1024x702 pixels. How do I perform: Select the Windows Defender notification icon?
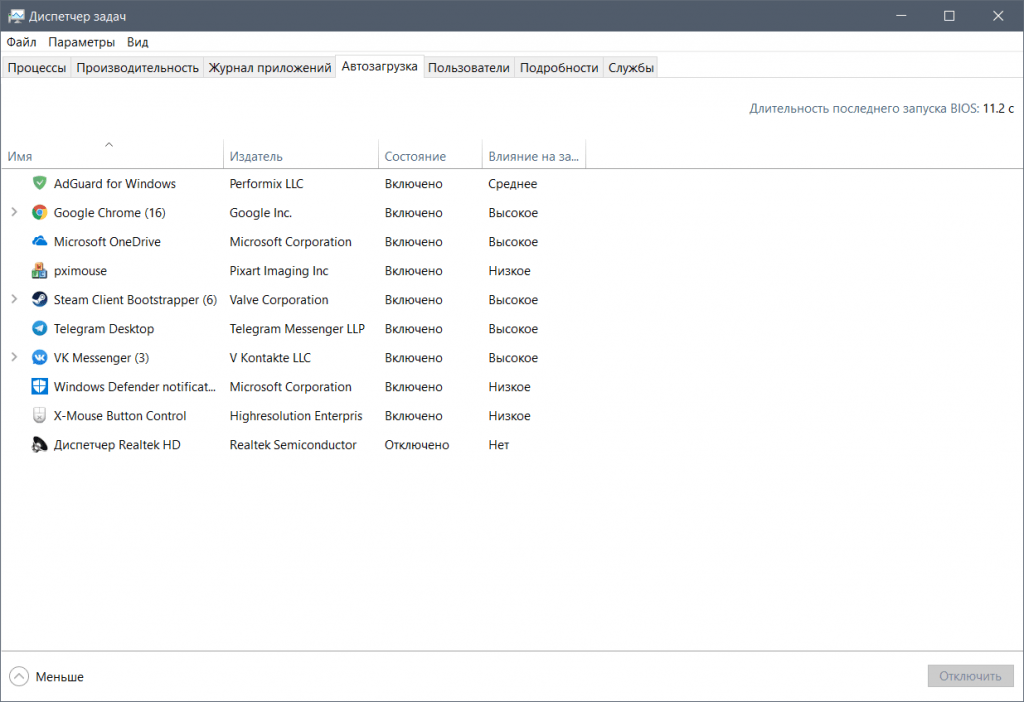coord(40,387)
